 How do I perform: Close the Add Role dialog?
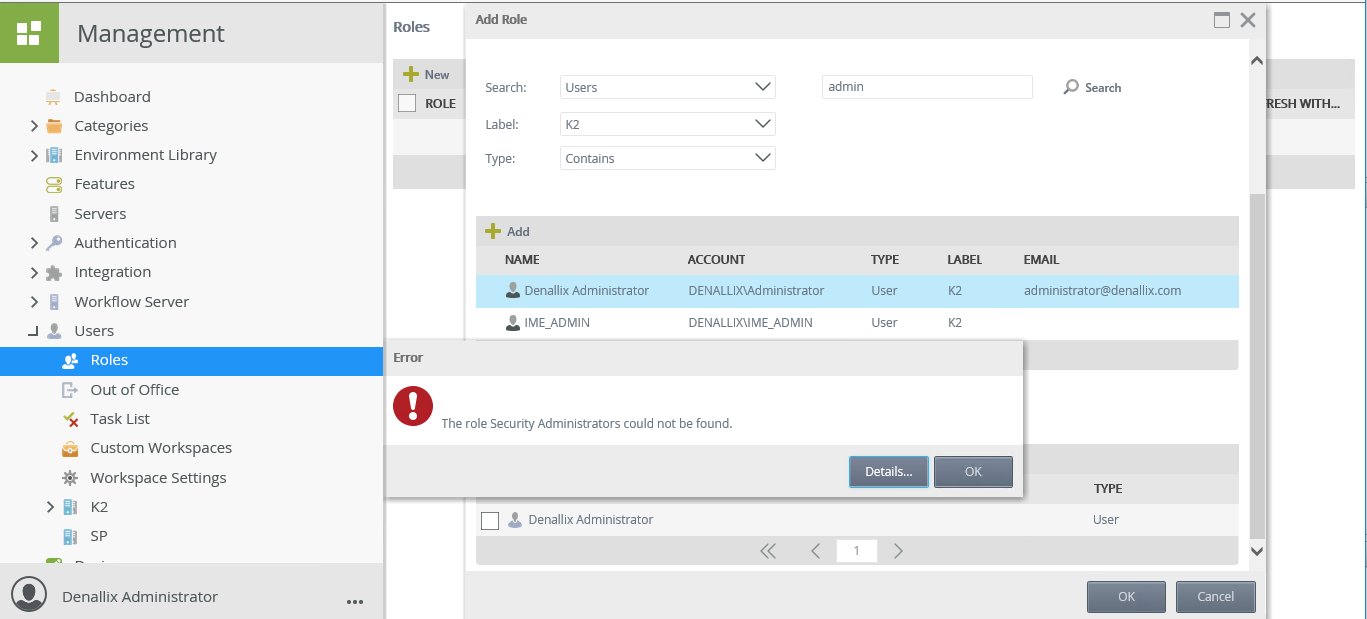[1247, 19]
